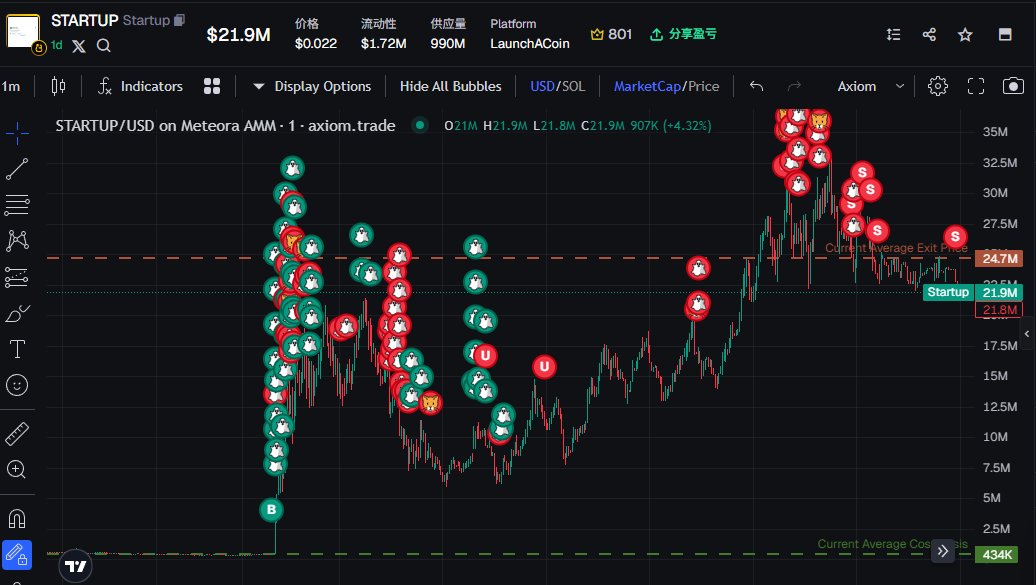Viewport: 1036px width, 585px height.
Task: Change the 1m timeframe interval
Action: (x=11, y=86)
